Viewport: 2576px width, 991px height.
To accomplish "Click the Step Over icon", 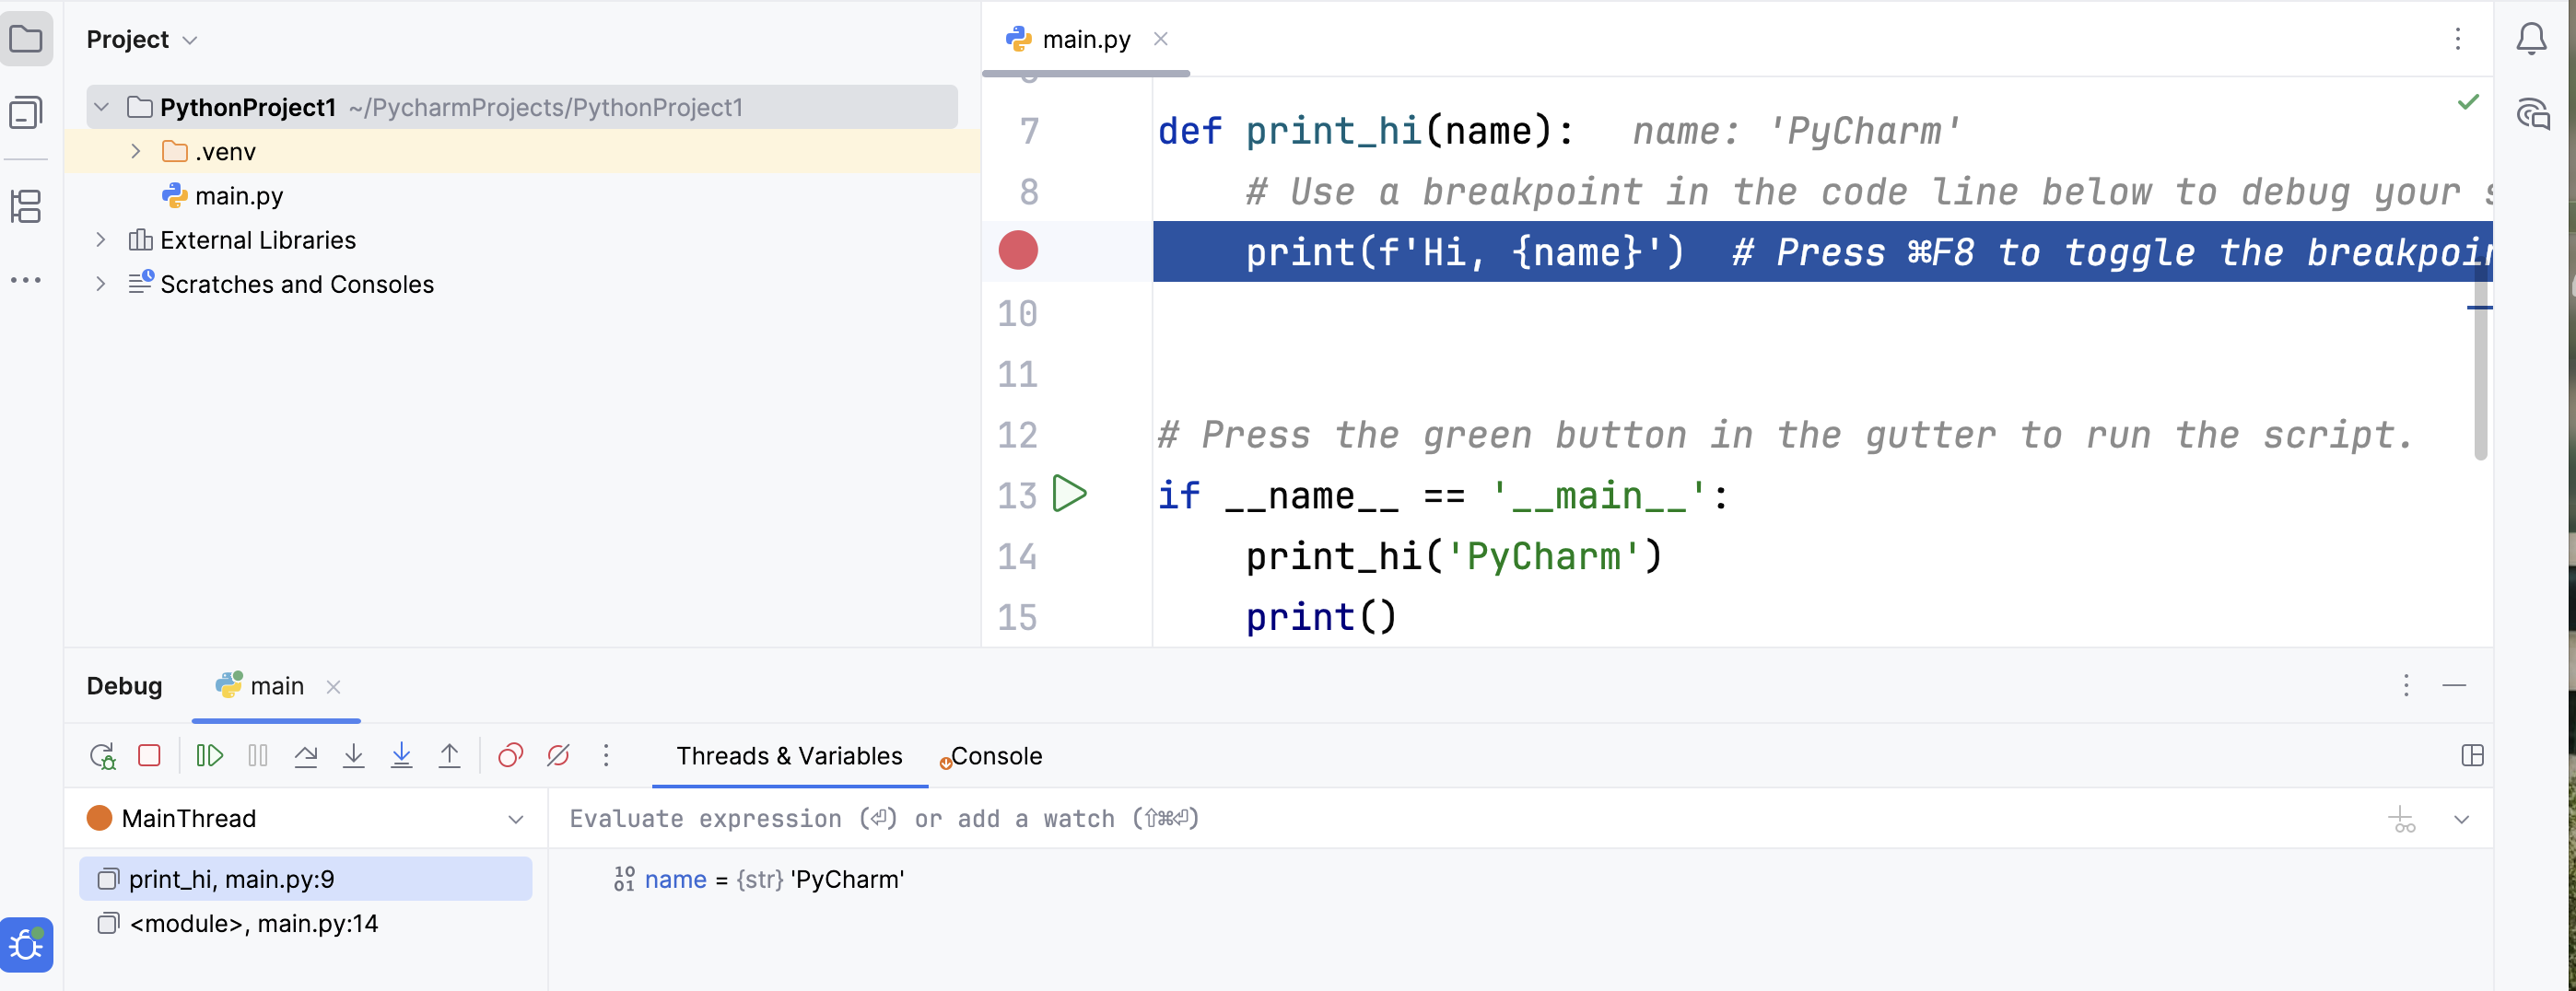I will (x=306, y=756).
